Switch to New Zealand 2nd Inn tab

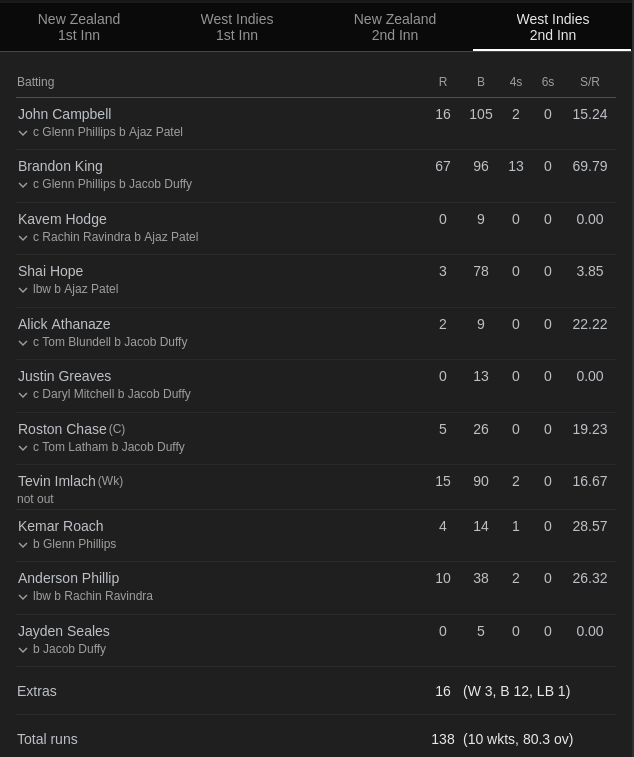tap(395, 27)
